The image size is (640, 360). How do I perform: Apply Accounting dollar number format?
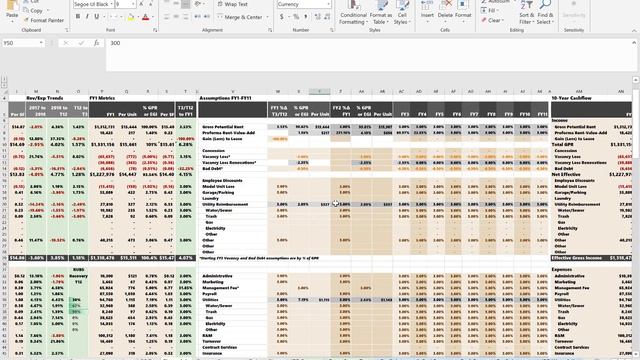282,17
